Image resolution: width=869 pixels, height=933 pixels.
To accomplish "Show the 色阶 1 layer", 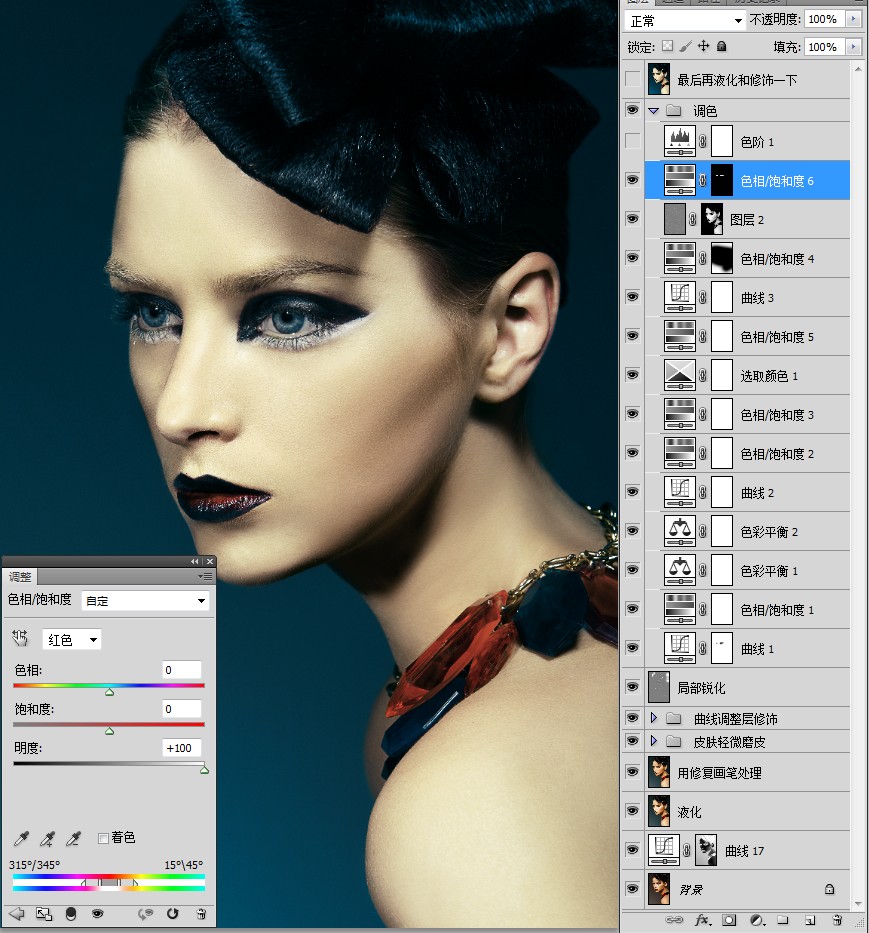I will pos(633,141).
